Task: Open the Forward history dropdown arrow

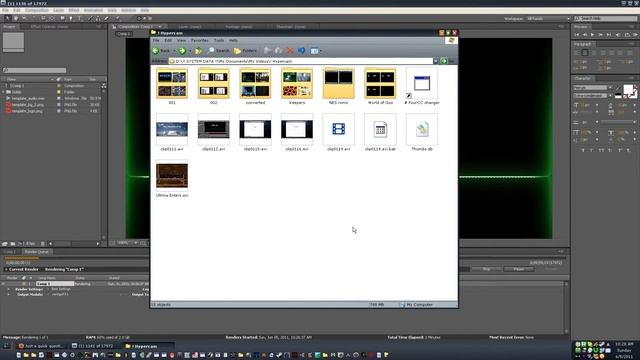Action: 190,51
